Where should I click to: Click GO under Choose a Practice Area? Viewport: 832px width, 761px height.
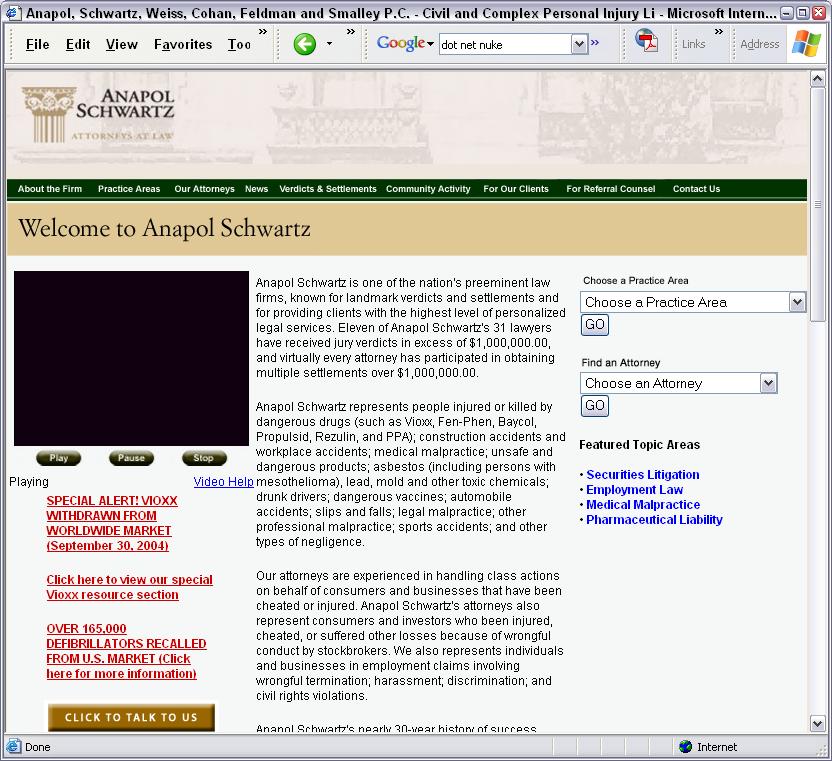[x=595, y=324]
